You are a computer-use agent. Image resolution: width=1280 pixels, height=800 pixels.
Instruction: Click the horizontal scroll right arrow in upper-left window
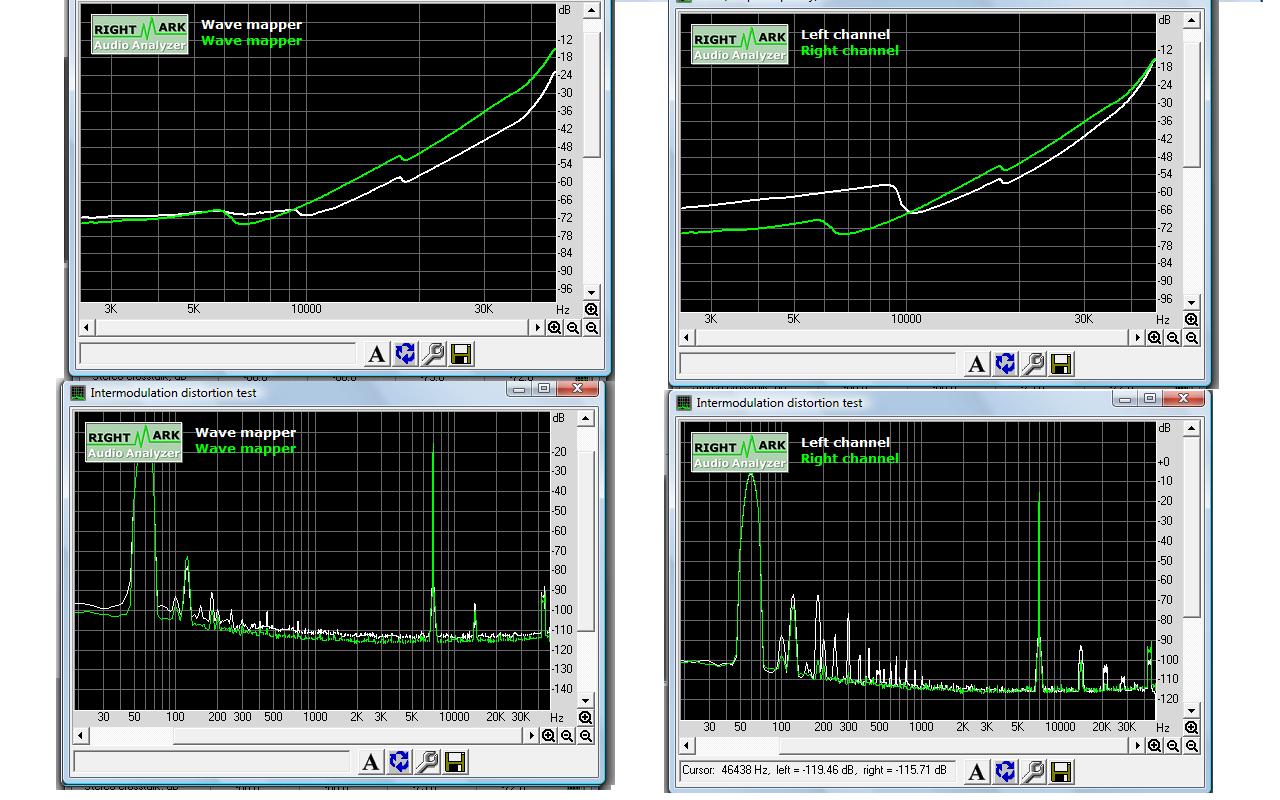(537, 328)
